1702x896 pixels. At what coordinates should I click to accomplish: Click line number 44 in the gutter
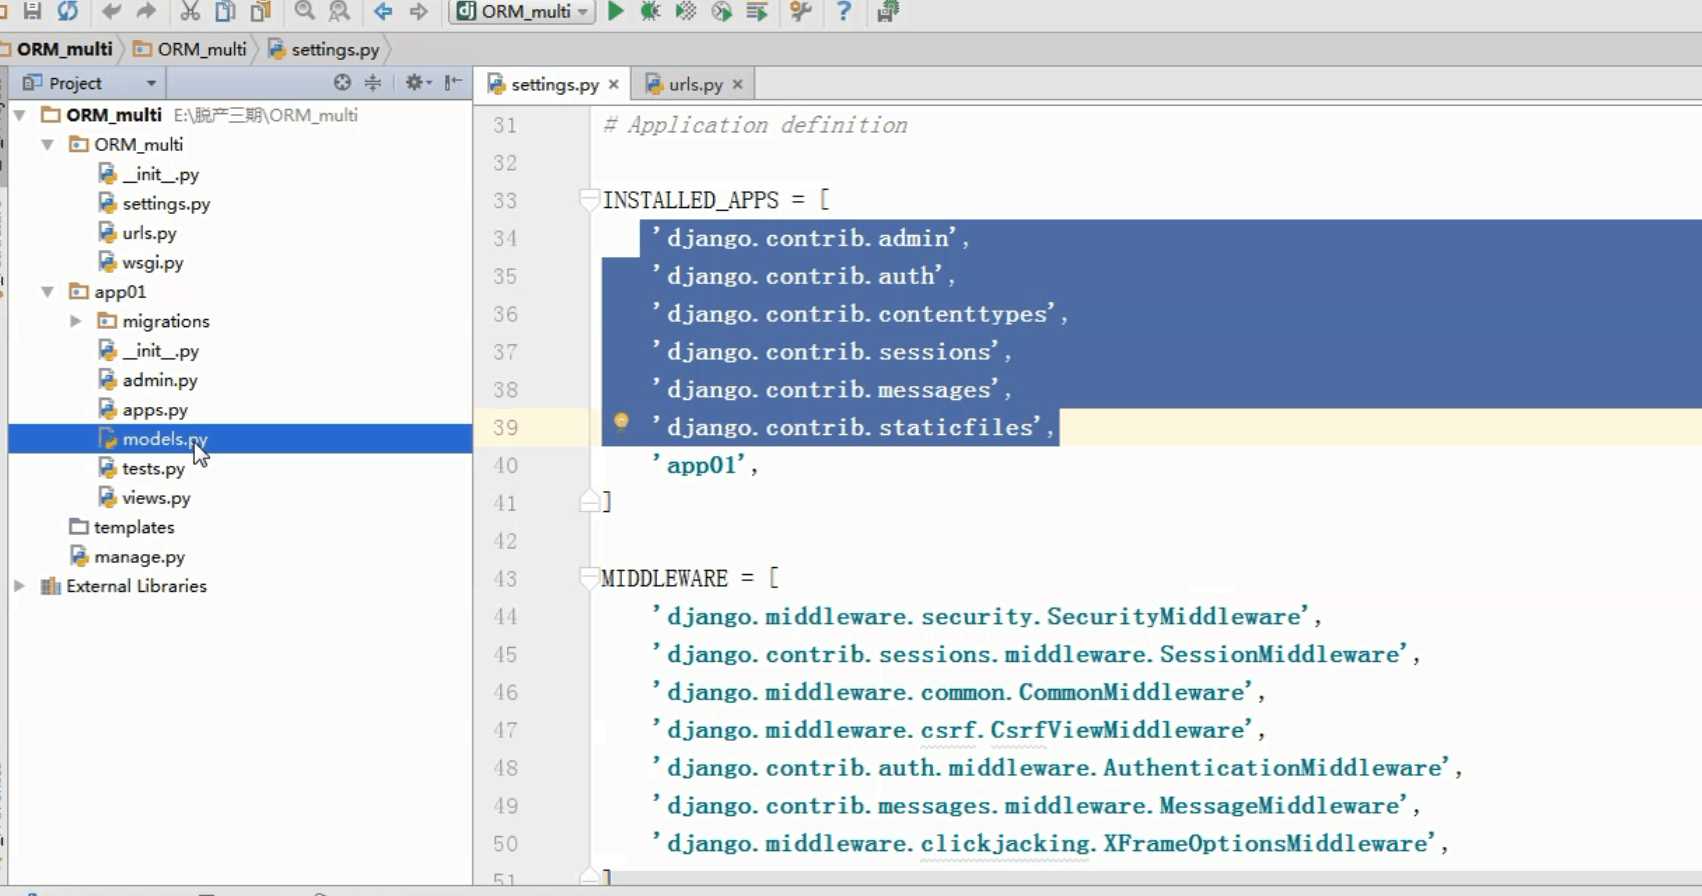(505, 617)
